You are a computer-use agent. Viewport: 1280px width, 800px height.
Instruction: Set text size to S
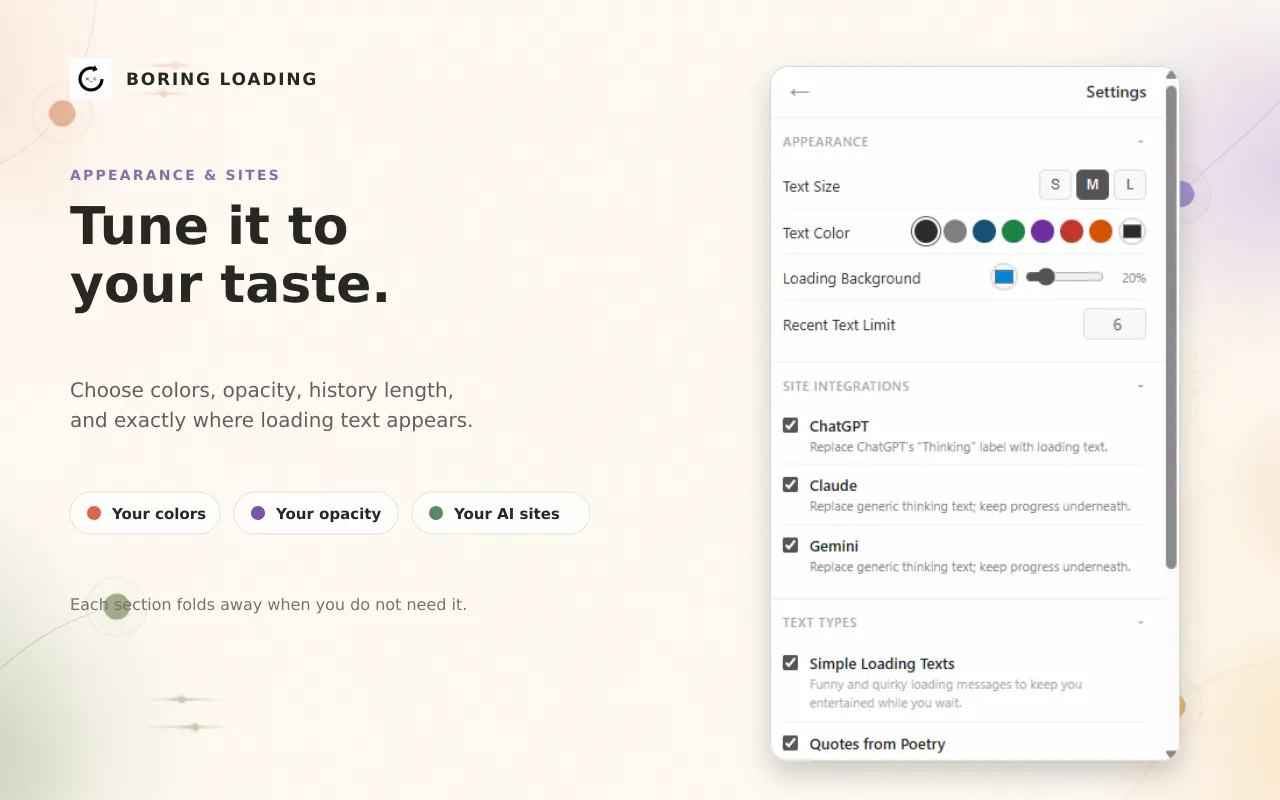1055,185
